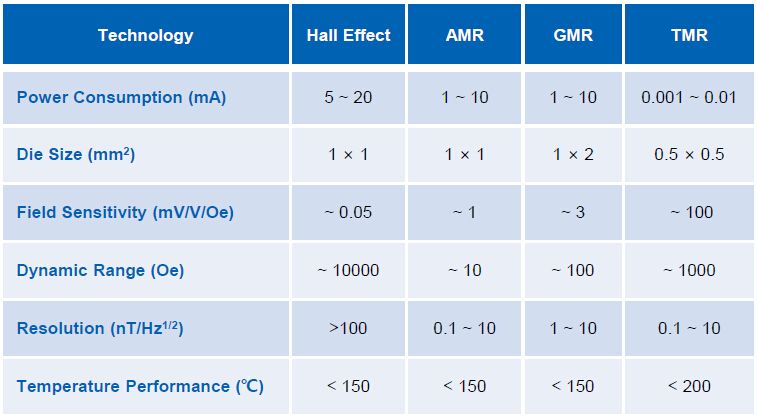The width and height of the screenshot is (757, 419).
Task: Select the 0.001 ~ 0.01 TMR cell
Action: [690, 97]
